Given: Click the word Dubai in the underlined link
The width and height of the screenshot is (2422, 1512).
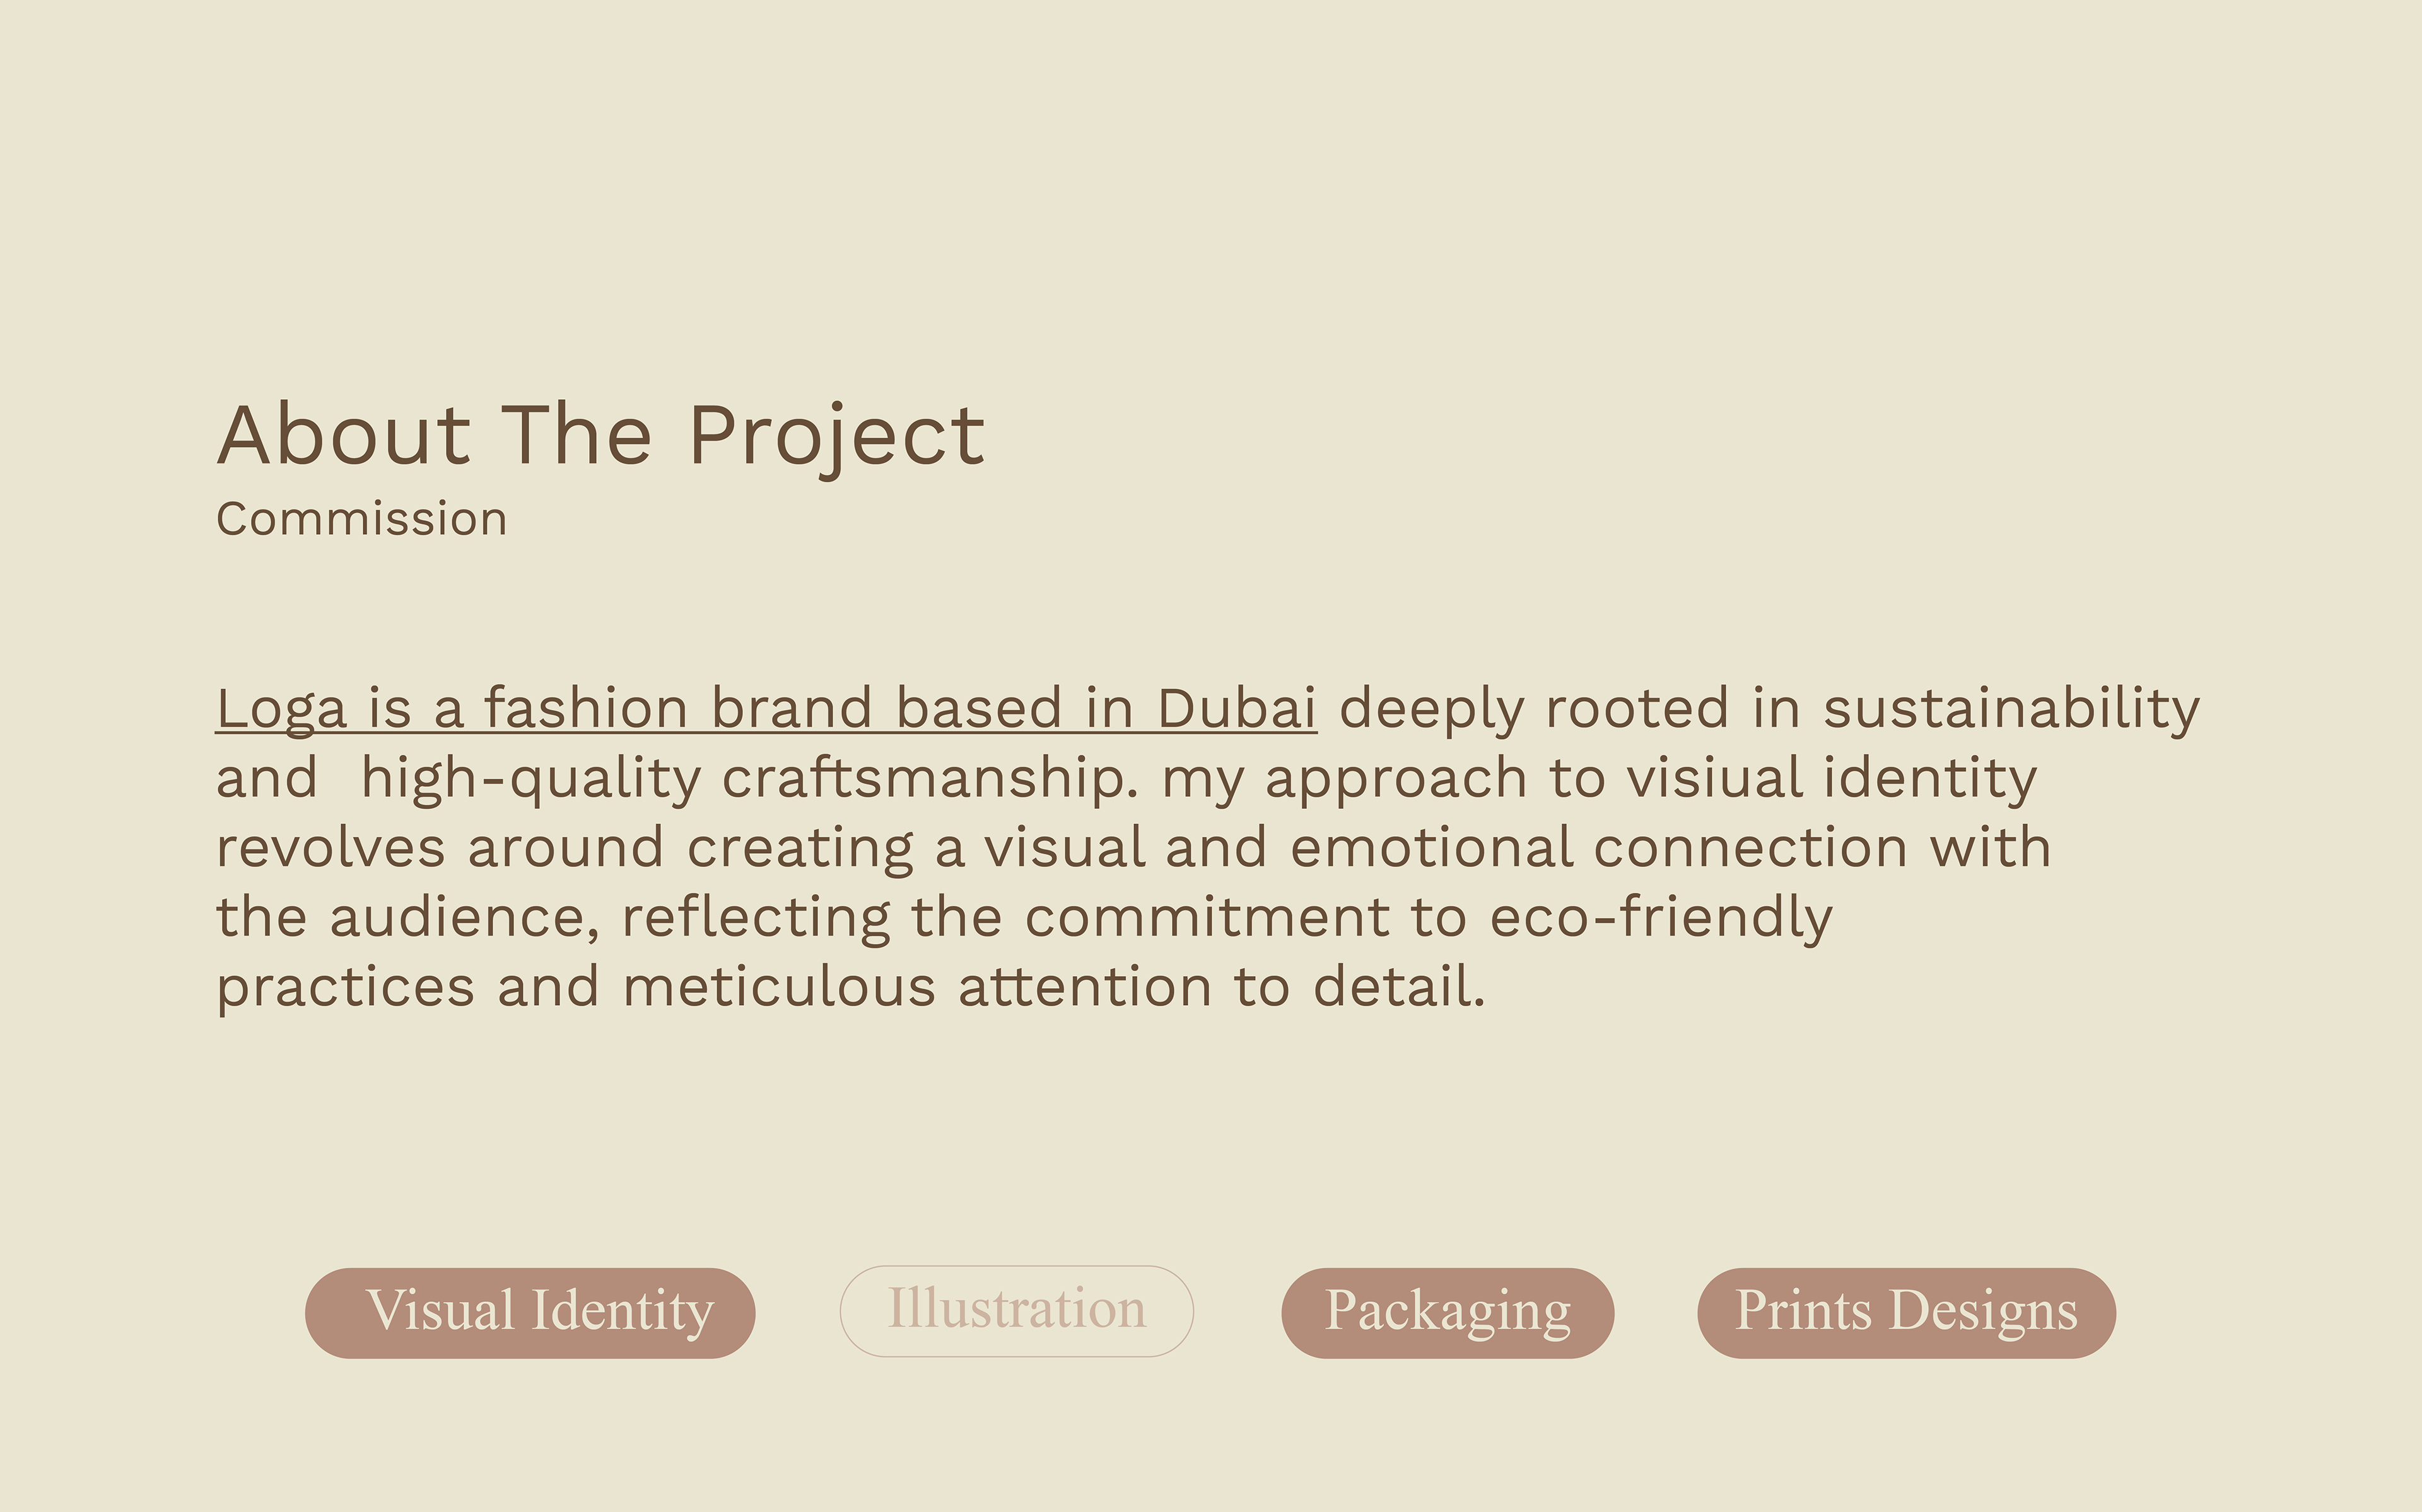Looking at the screenshot, I should [1237, 708].
